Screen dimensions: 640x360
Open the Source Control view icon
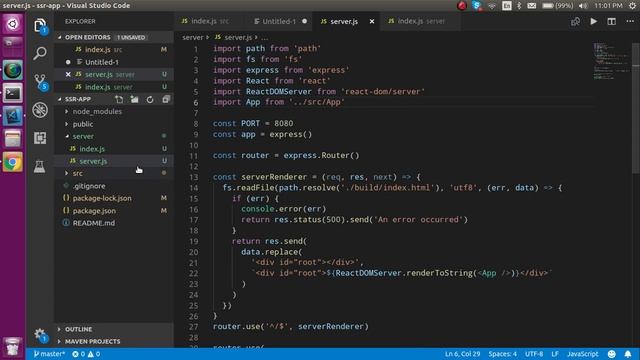point(40,81)
